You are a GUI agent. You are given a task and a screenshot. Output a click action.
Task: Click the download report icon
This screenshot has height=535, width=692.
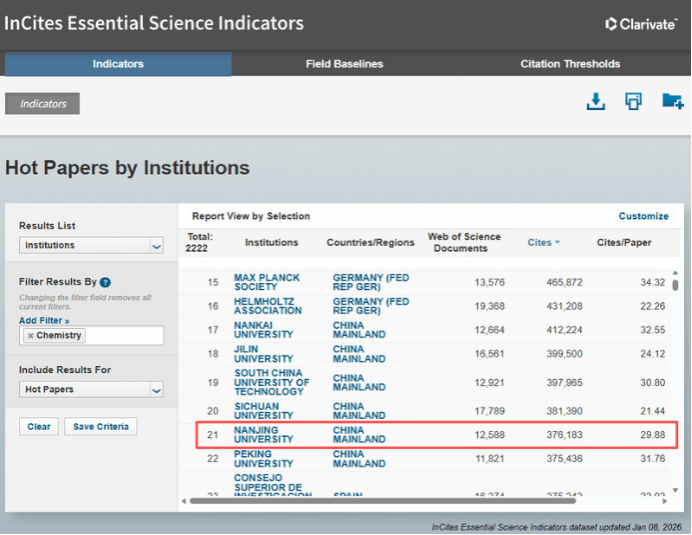point(596,102)
